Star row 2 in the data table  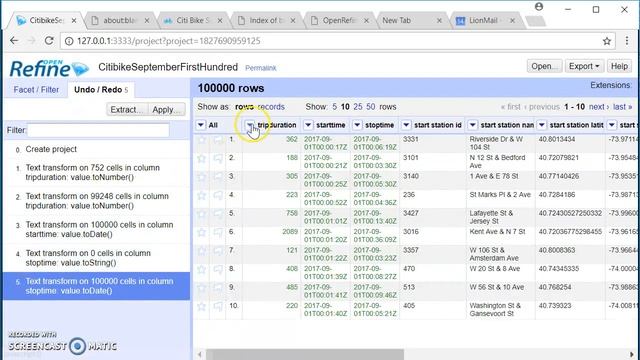[x=202, y=158]
